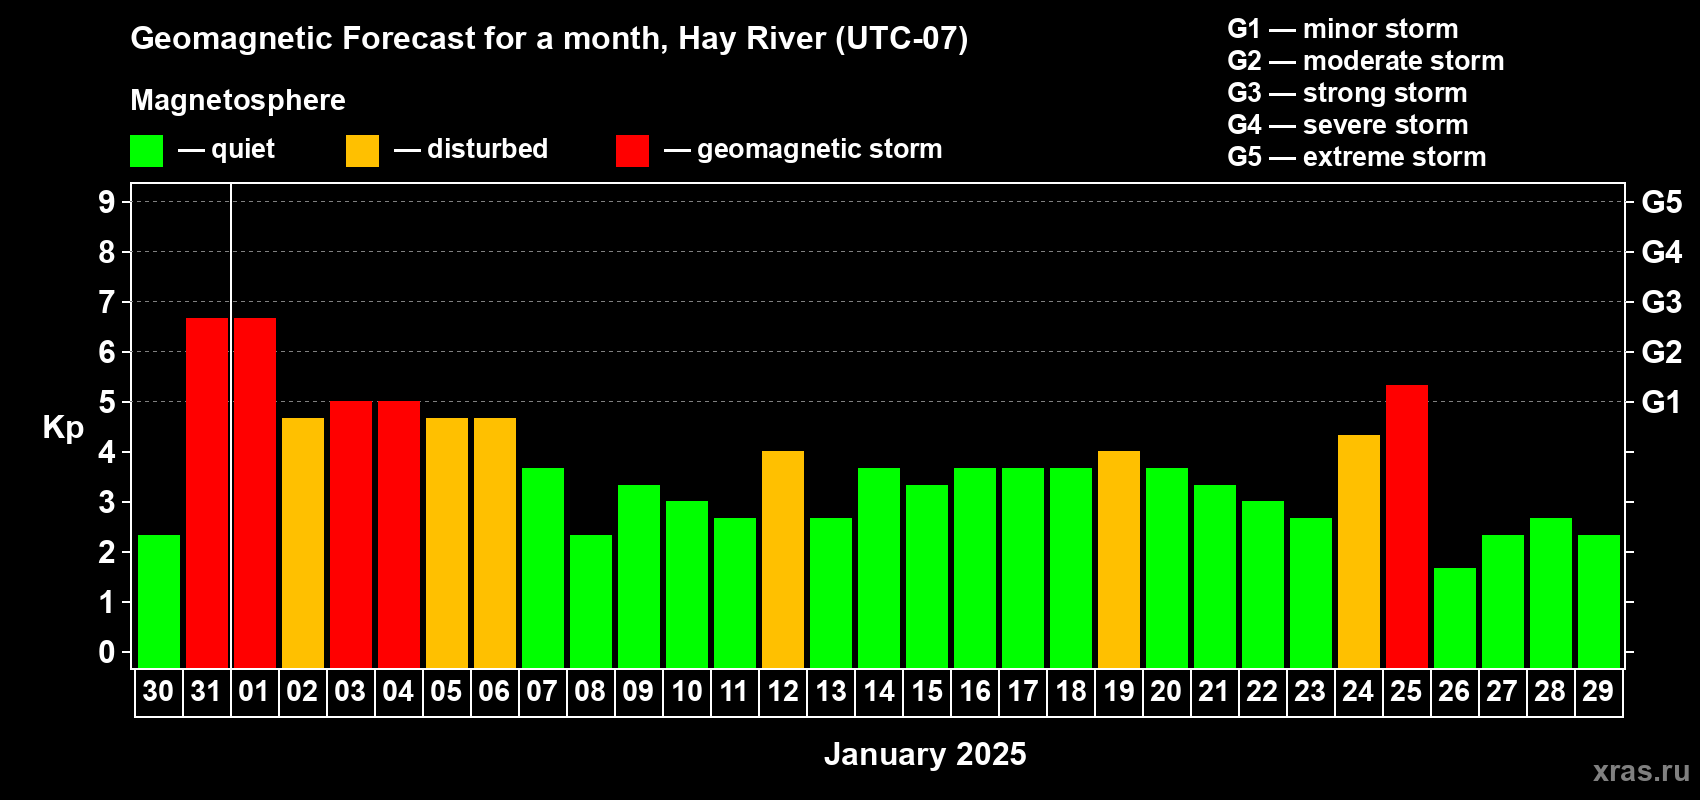Select the green bar for day 07
Screen dimensions: 1700x800
[x=543, y=568]
